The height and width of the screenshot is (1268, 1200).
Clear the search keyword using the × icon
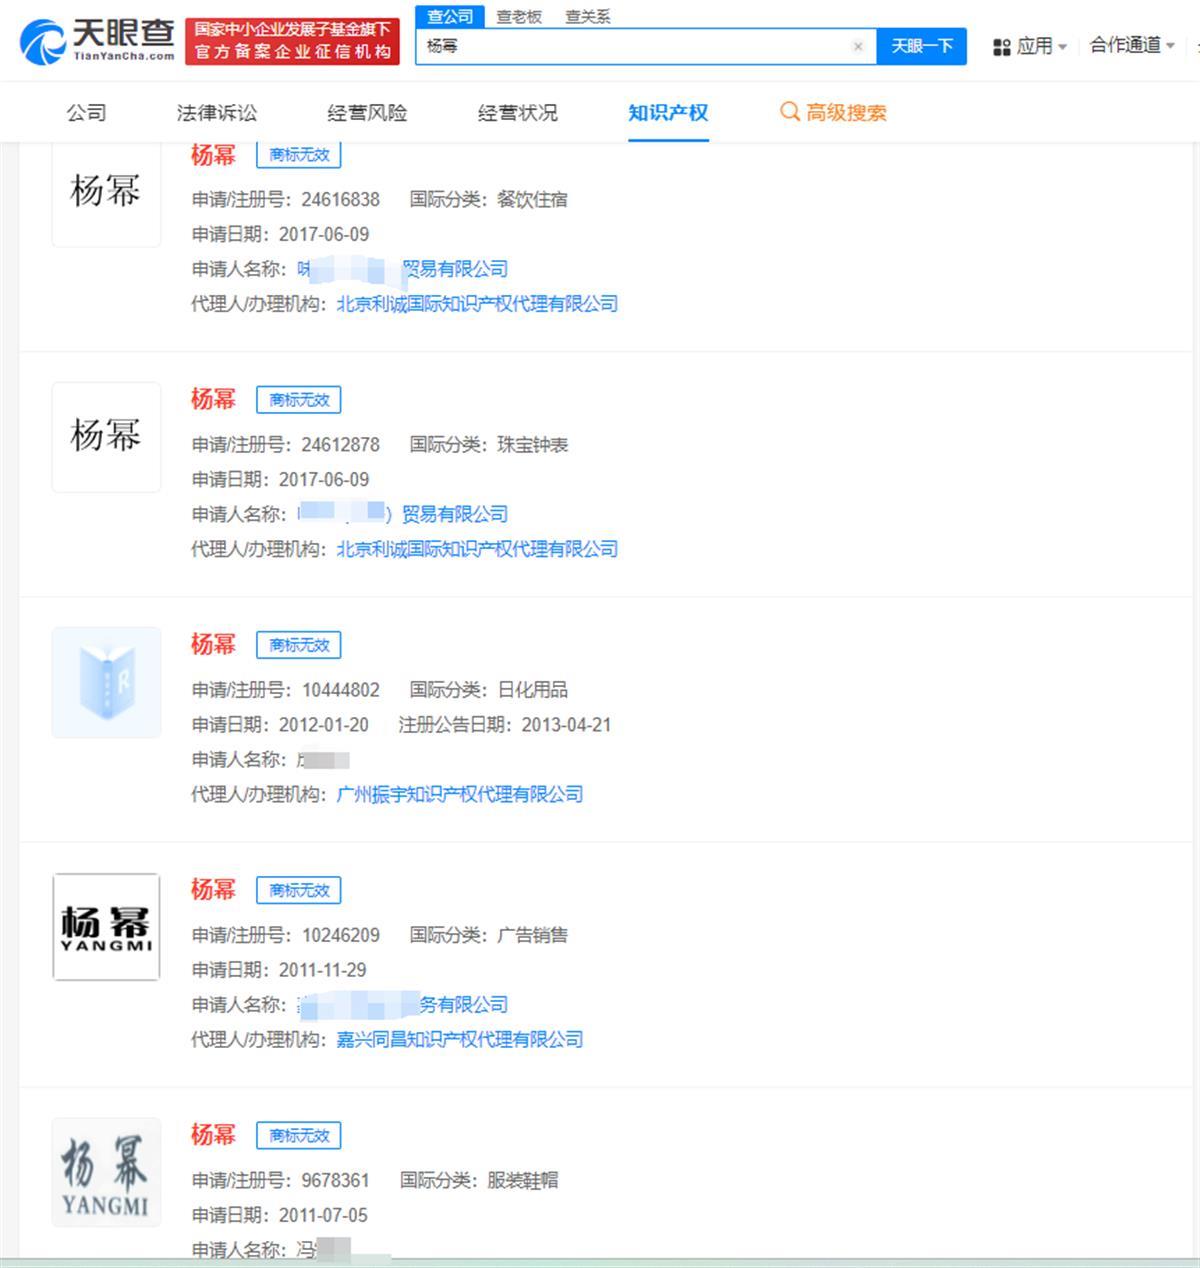click(x=858, y=46)
